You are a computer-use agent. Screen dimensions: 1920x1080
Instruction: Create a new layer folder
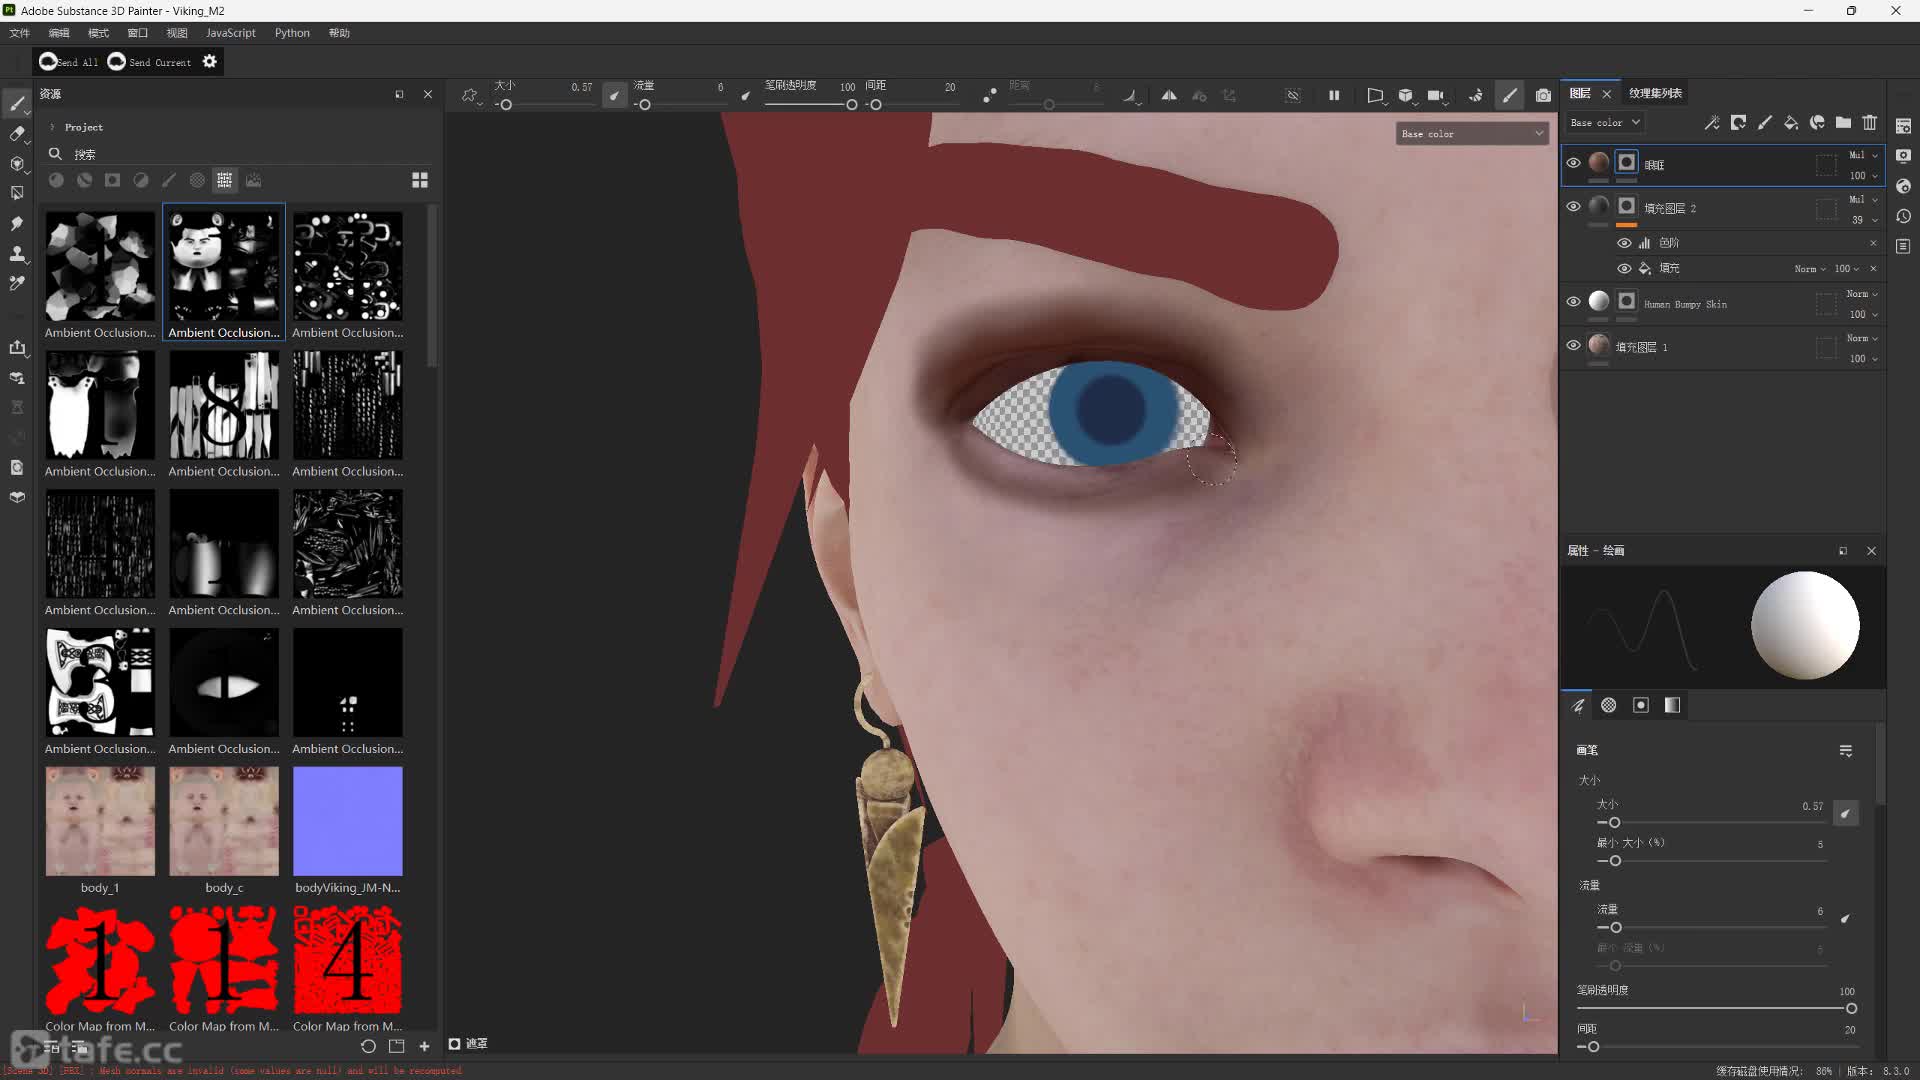[1843, 122]
